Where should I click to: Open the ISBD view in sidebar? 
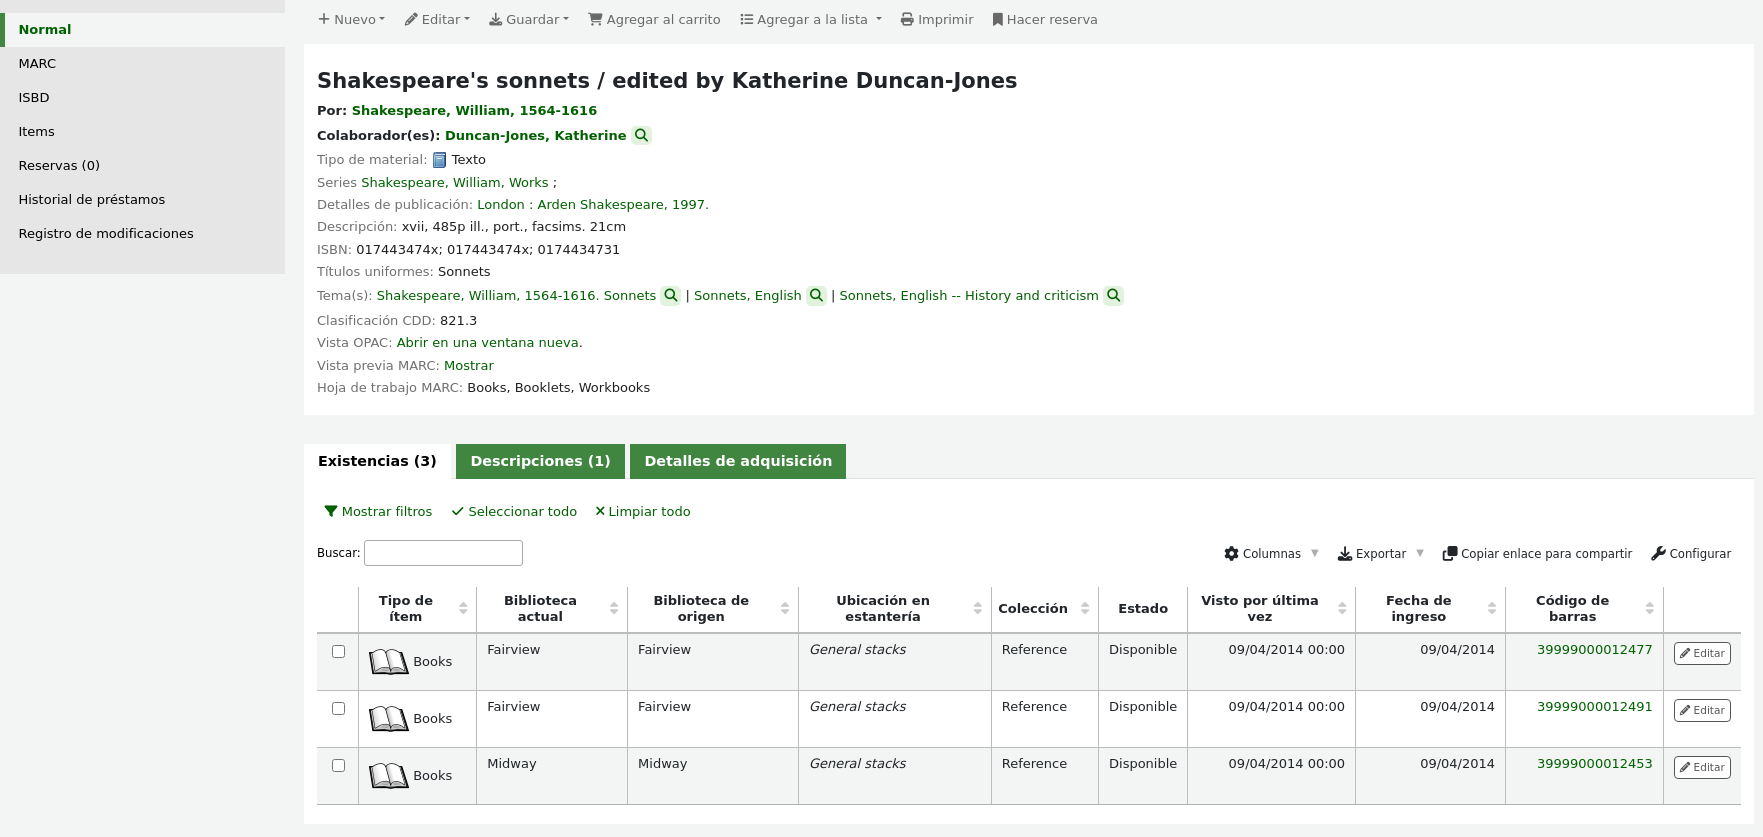click(142, 97)
